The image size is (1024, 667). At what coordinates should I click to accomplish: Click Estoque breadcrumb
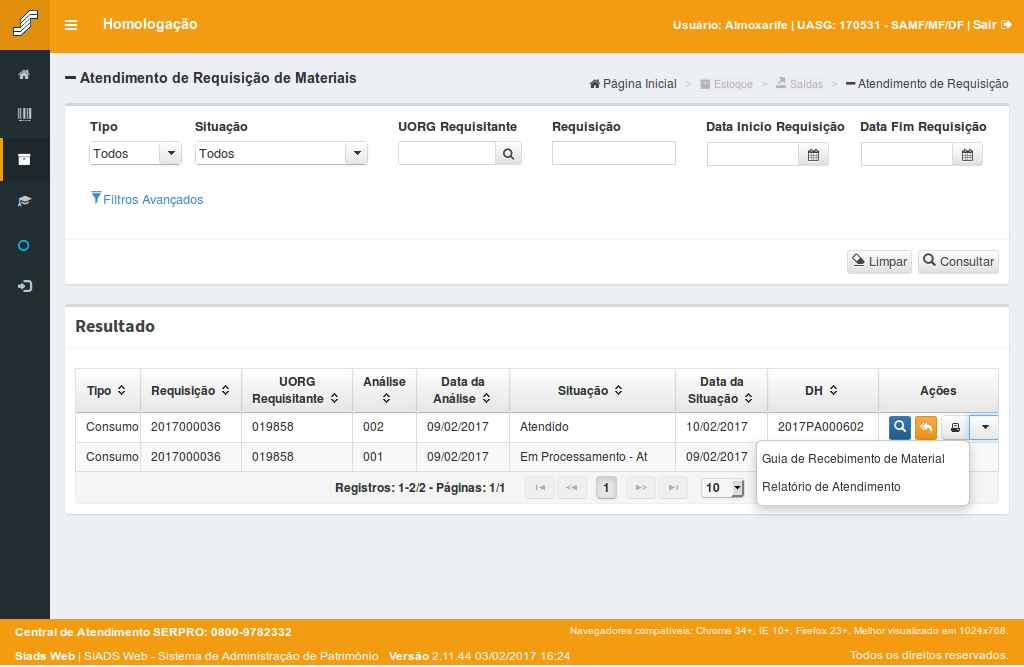click(x=726, y=84)
